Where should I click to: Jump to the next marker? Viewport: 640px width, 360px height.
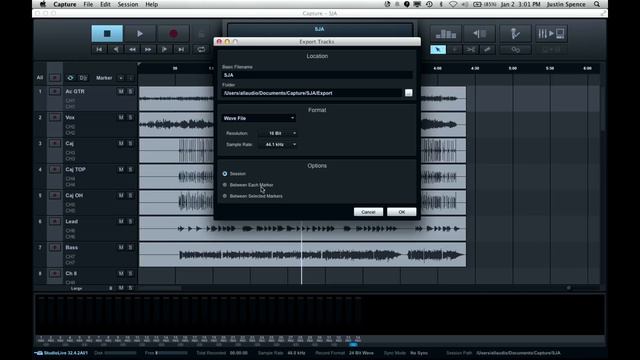coord(164,49)
